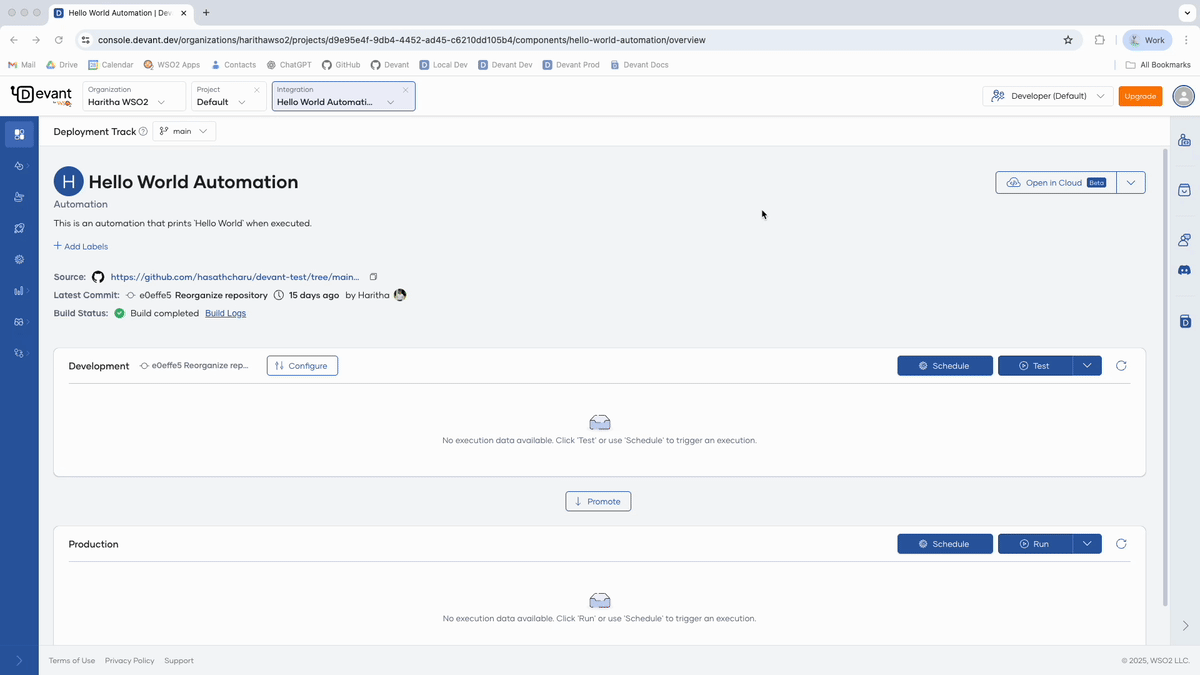Image resolution: width=1200 pixels, height=675 pixels.
Task: Click the Run button in Production
Action: click(x=1035, y=544)
